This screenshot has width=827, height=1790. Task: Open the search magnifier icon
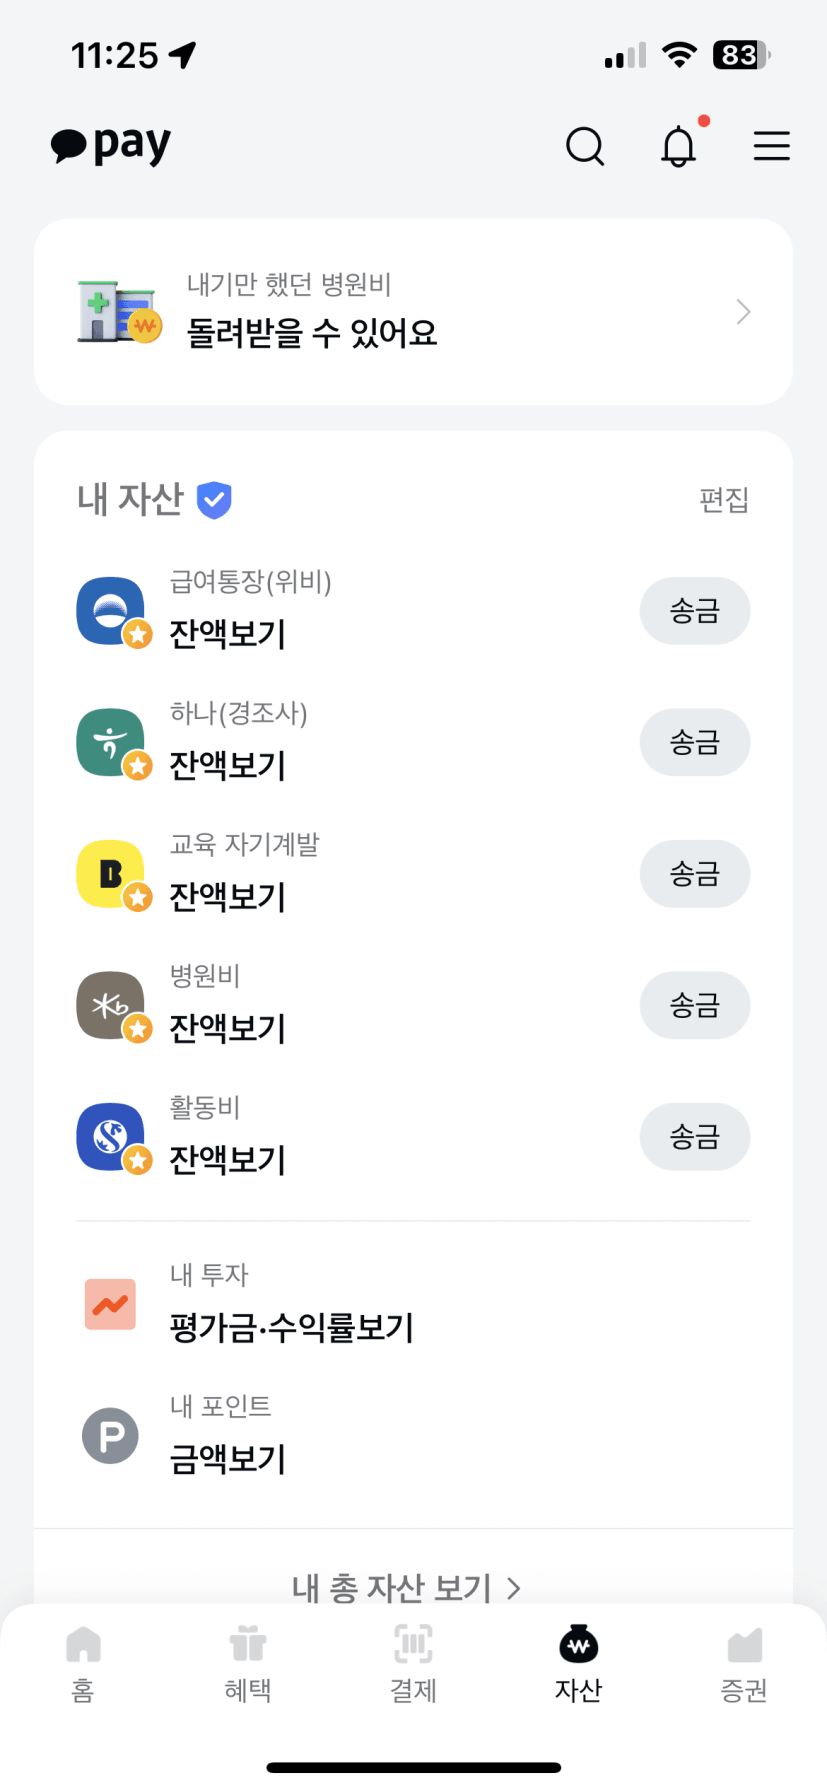pos(585,146)
